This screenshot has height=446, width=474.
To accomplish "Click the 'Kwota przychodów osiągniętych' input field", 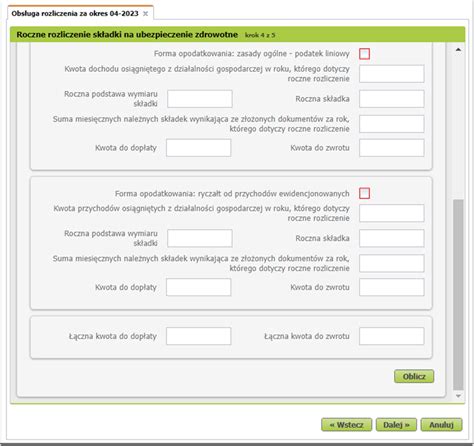I will pyautogui.click(x=392, y=213).
